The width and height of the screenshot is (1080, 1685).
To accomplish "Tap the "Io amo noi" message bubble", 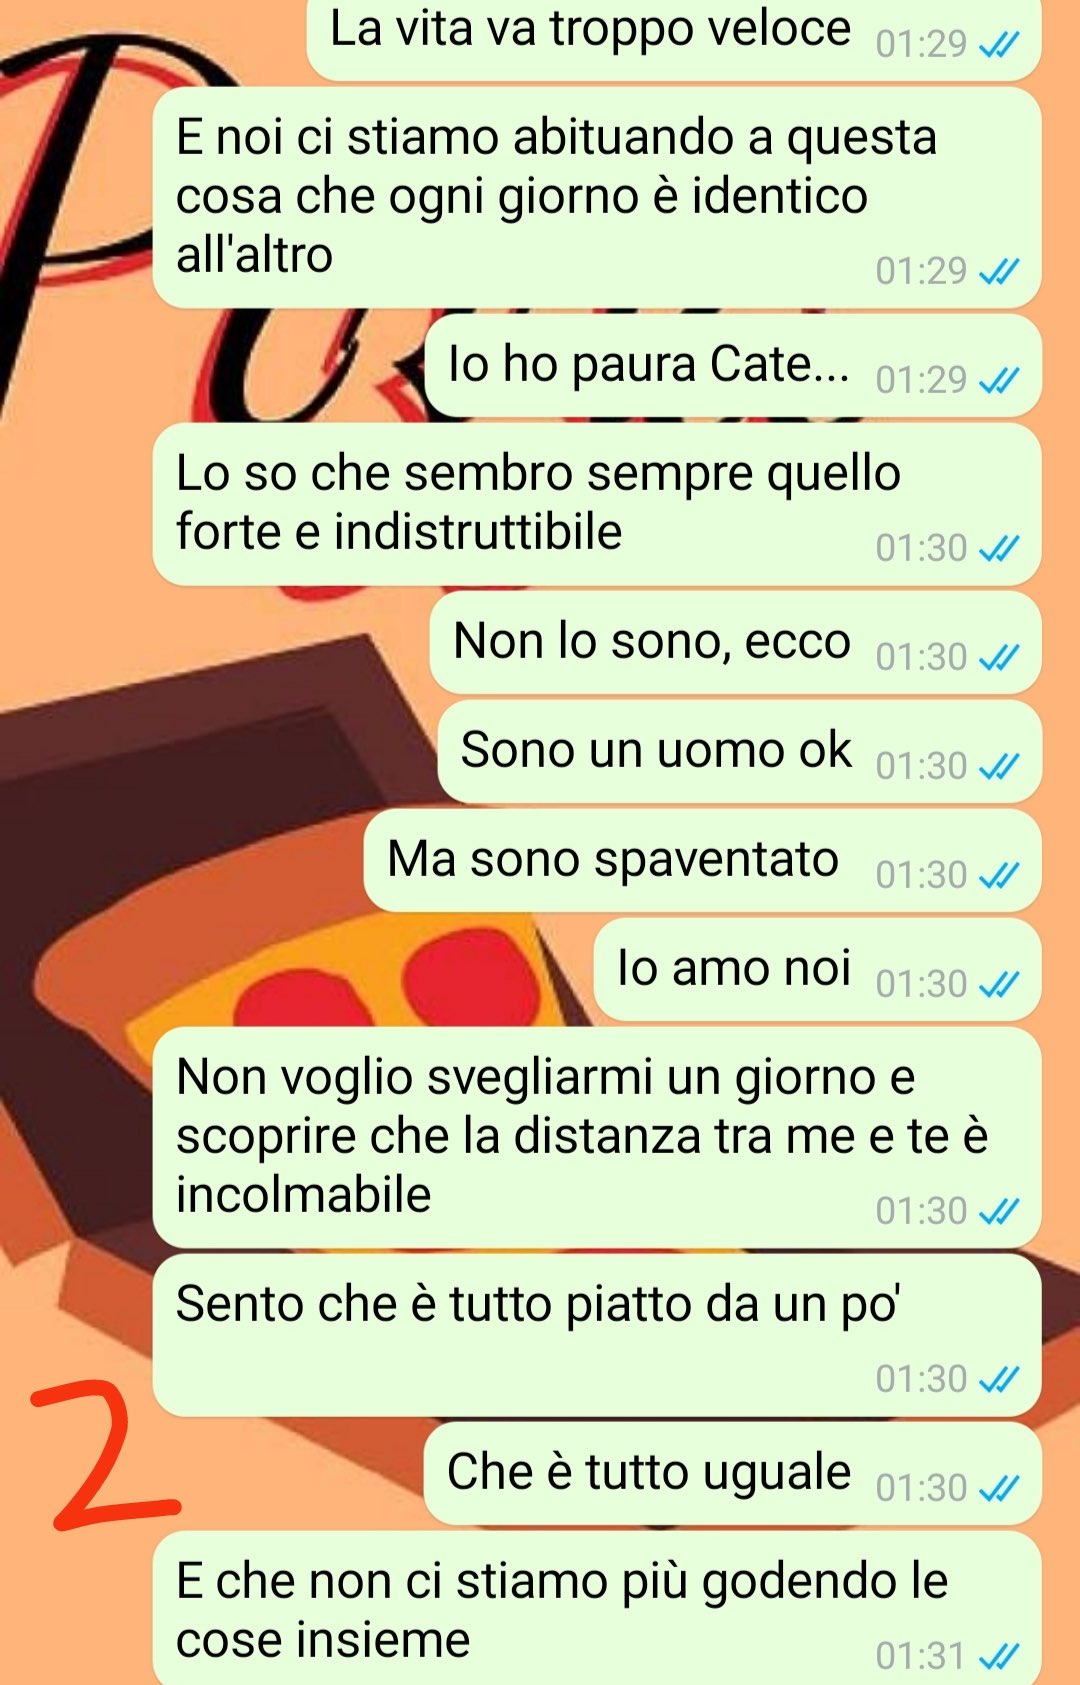I will (x=817, y=970).
